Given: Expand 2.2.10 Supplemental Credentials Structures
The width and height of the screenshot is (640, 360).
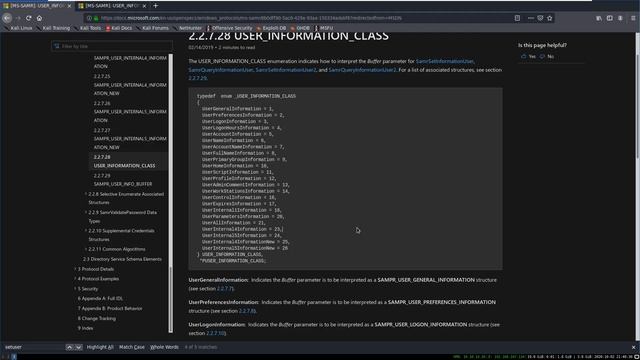Looking at the screenshot, I should pos(121,235).
